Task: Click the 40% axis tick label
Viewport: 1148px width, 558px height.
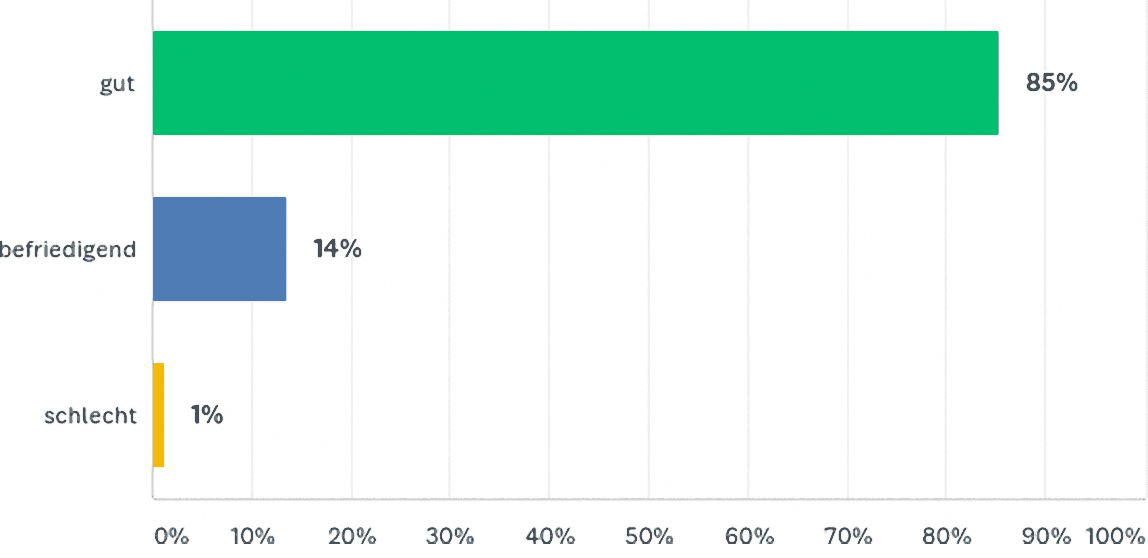Action: (551, 537)
